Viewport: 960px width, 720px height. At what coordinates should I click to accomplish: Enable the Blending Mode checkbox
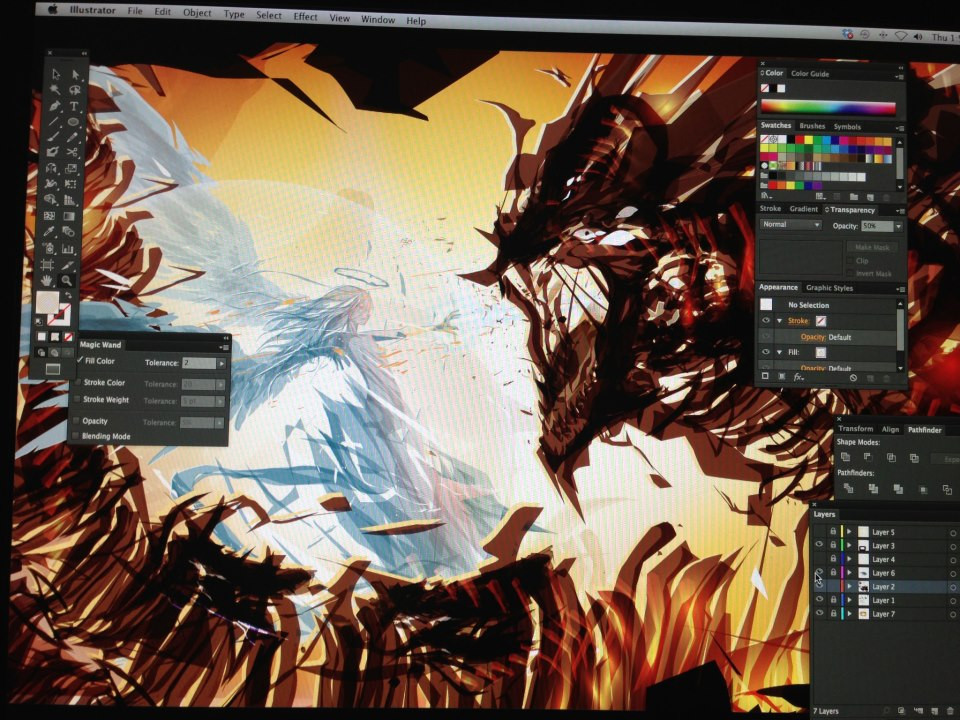pos(76,435)
